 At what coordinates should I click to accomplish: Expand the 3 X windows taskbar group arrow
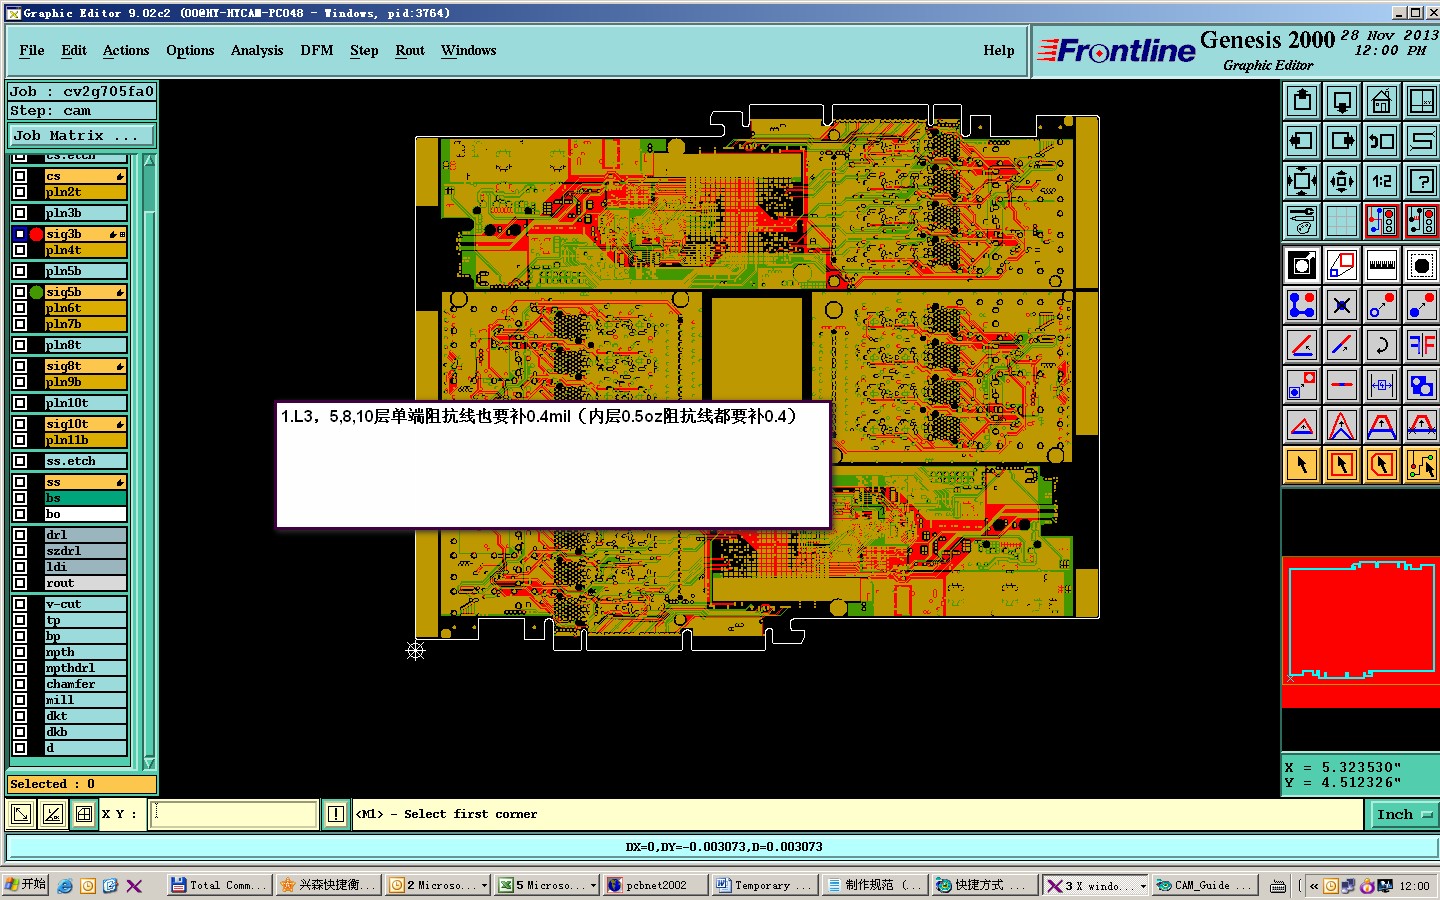pyautogui.click(x=1143, y=886)
